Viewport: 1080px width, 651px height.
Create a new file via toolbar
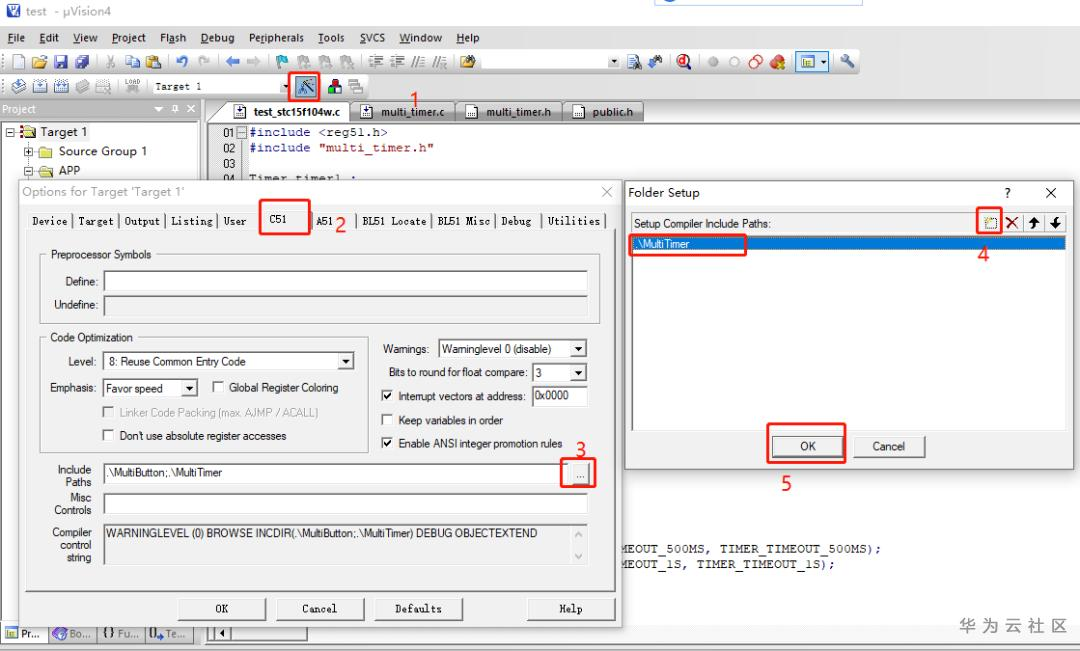pos(19,62)
